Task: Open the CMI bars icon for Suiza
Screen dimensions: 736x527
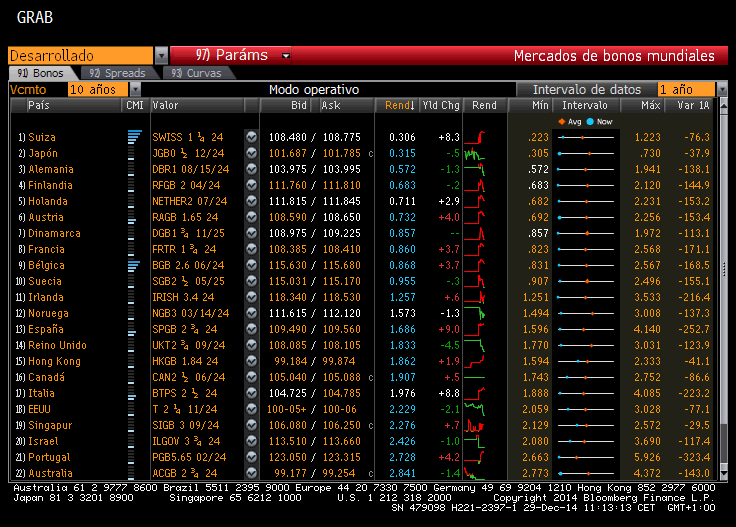Action: click(x=134, y=137)
